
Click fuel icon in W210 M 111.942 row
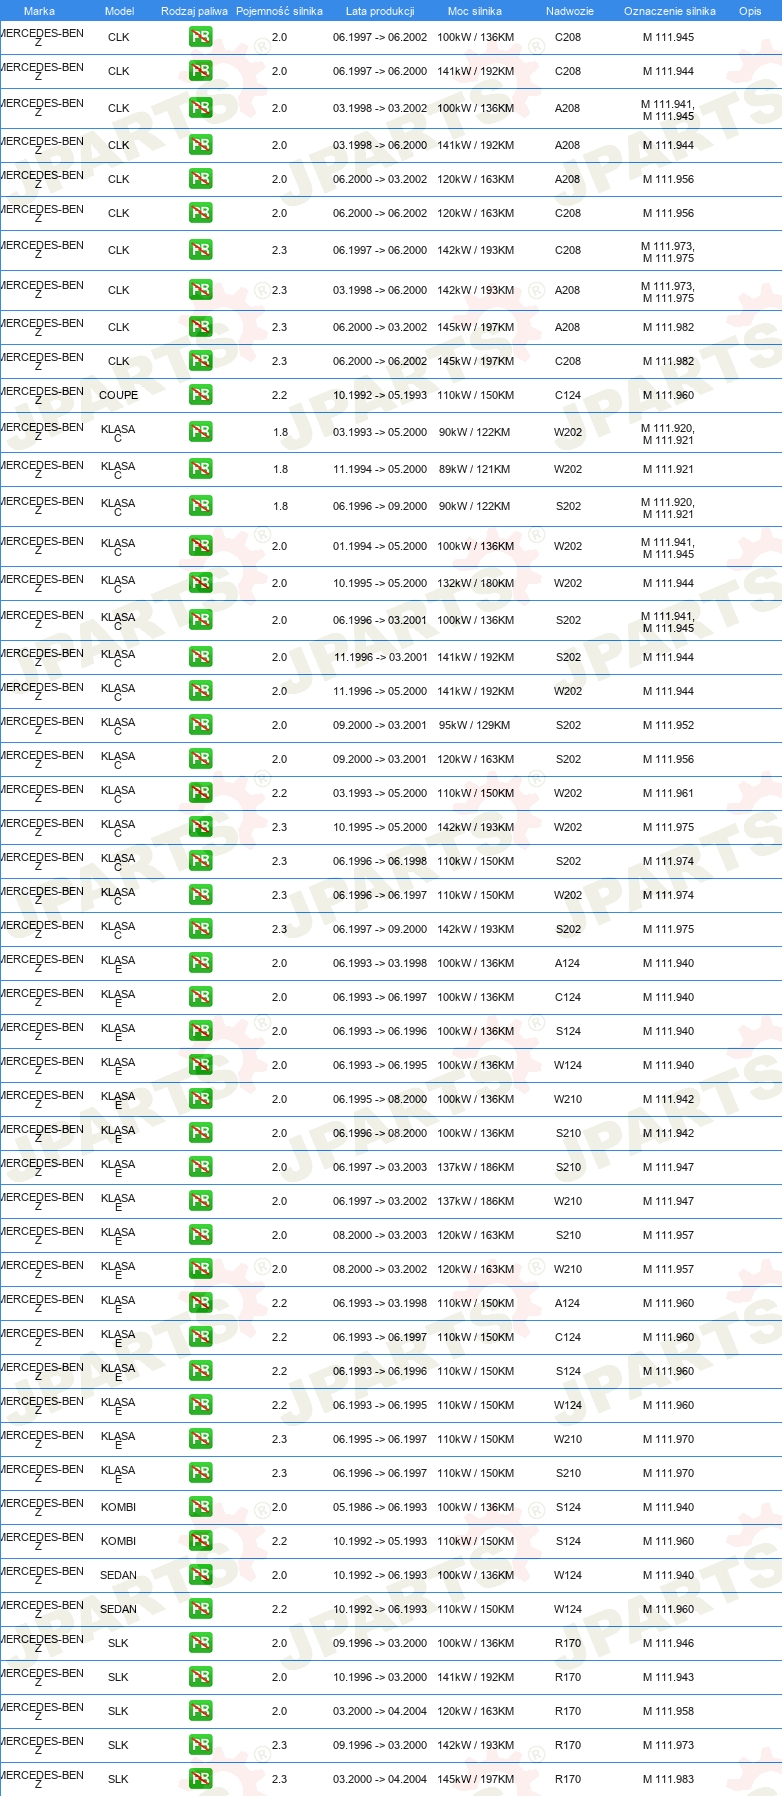coord(200,1099)
